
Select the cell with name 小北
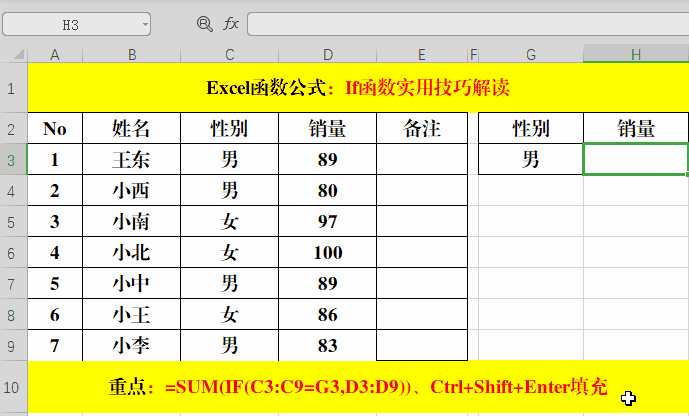point(131,253)
